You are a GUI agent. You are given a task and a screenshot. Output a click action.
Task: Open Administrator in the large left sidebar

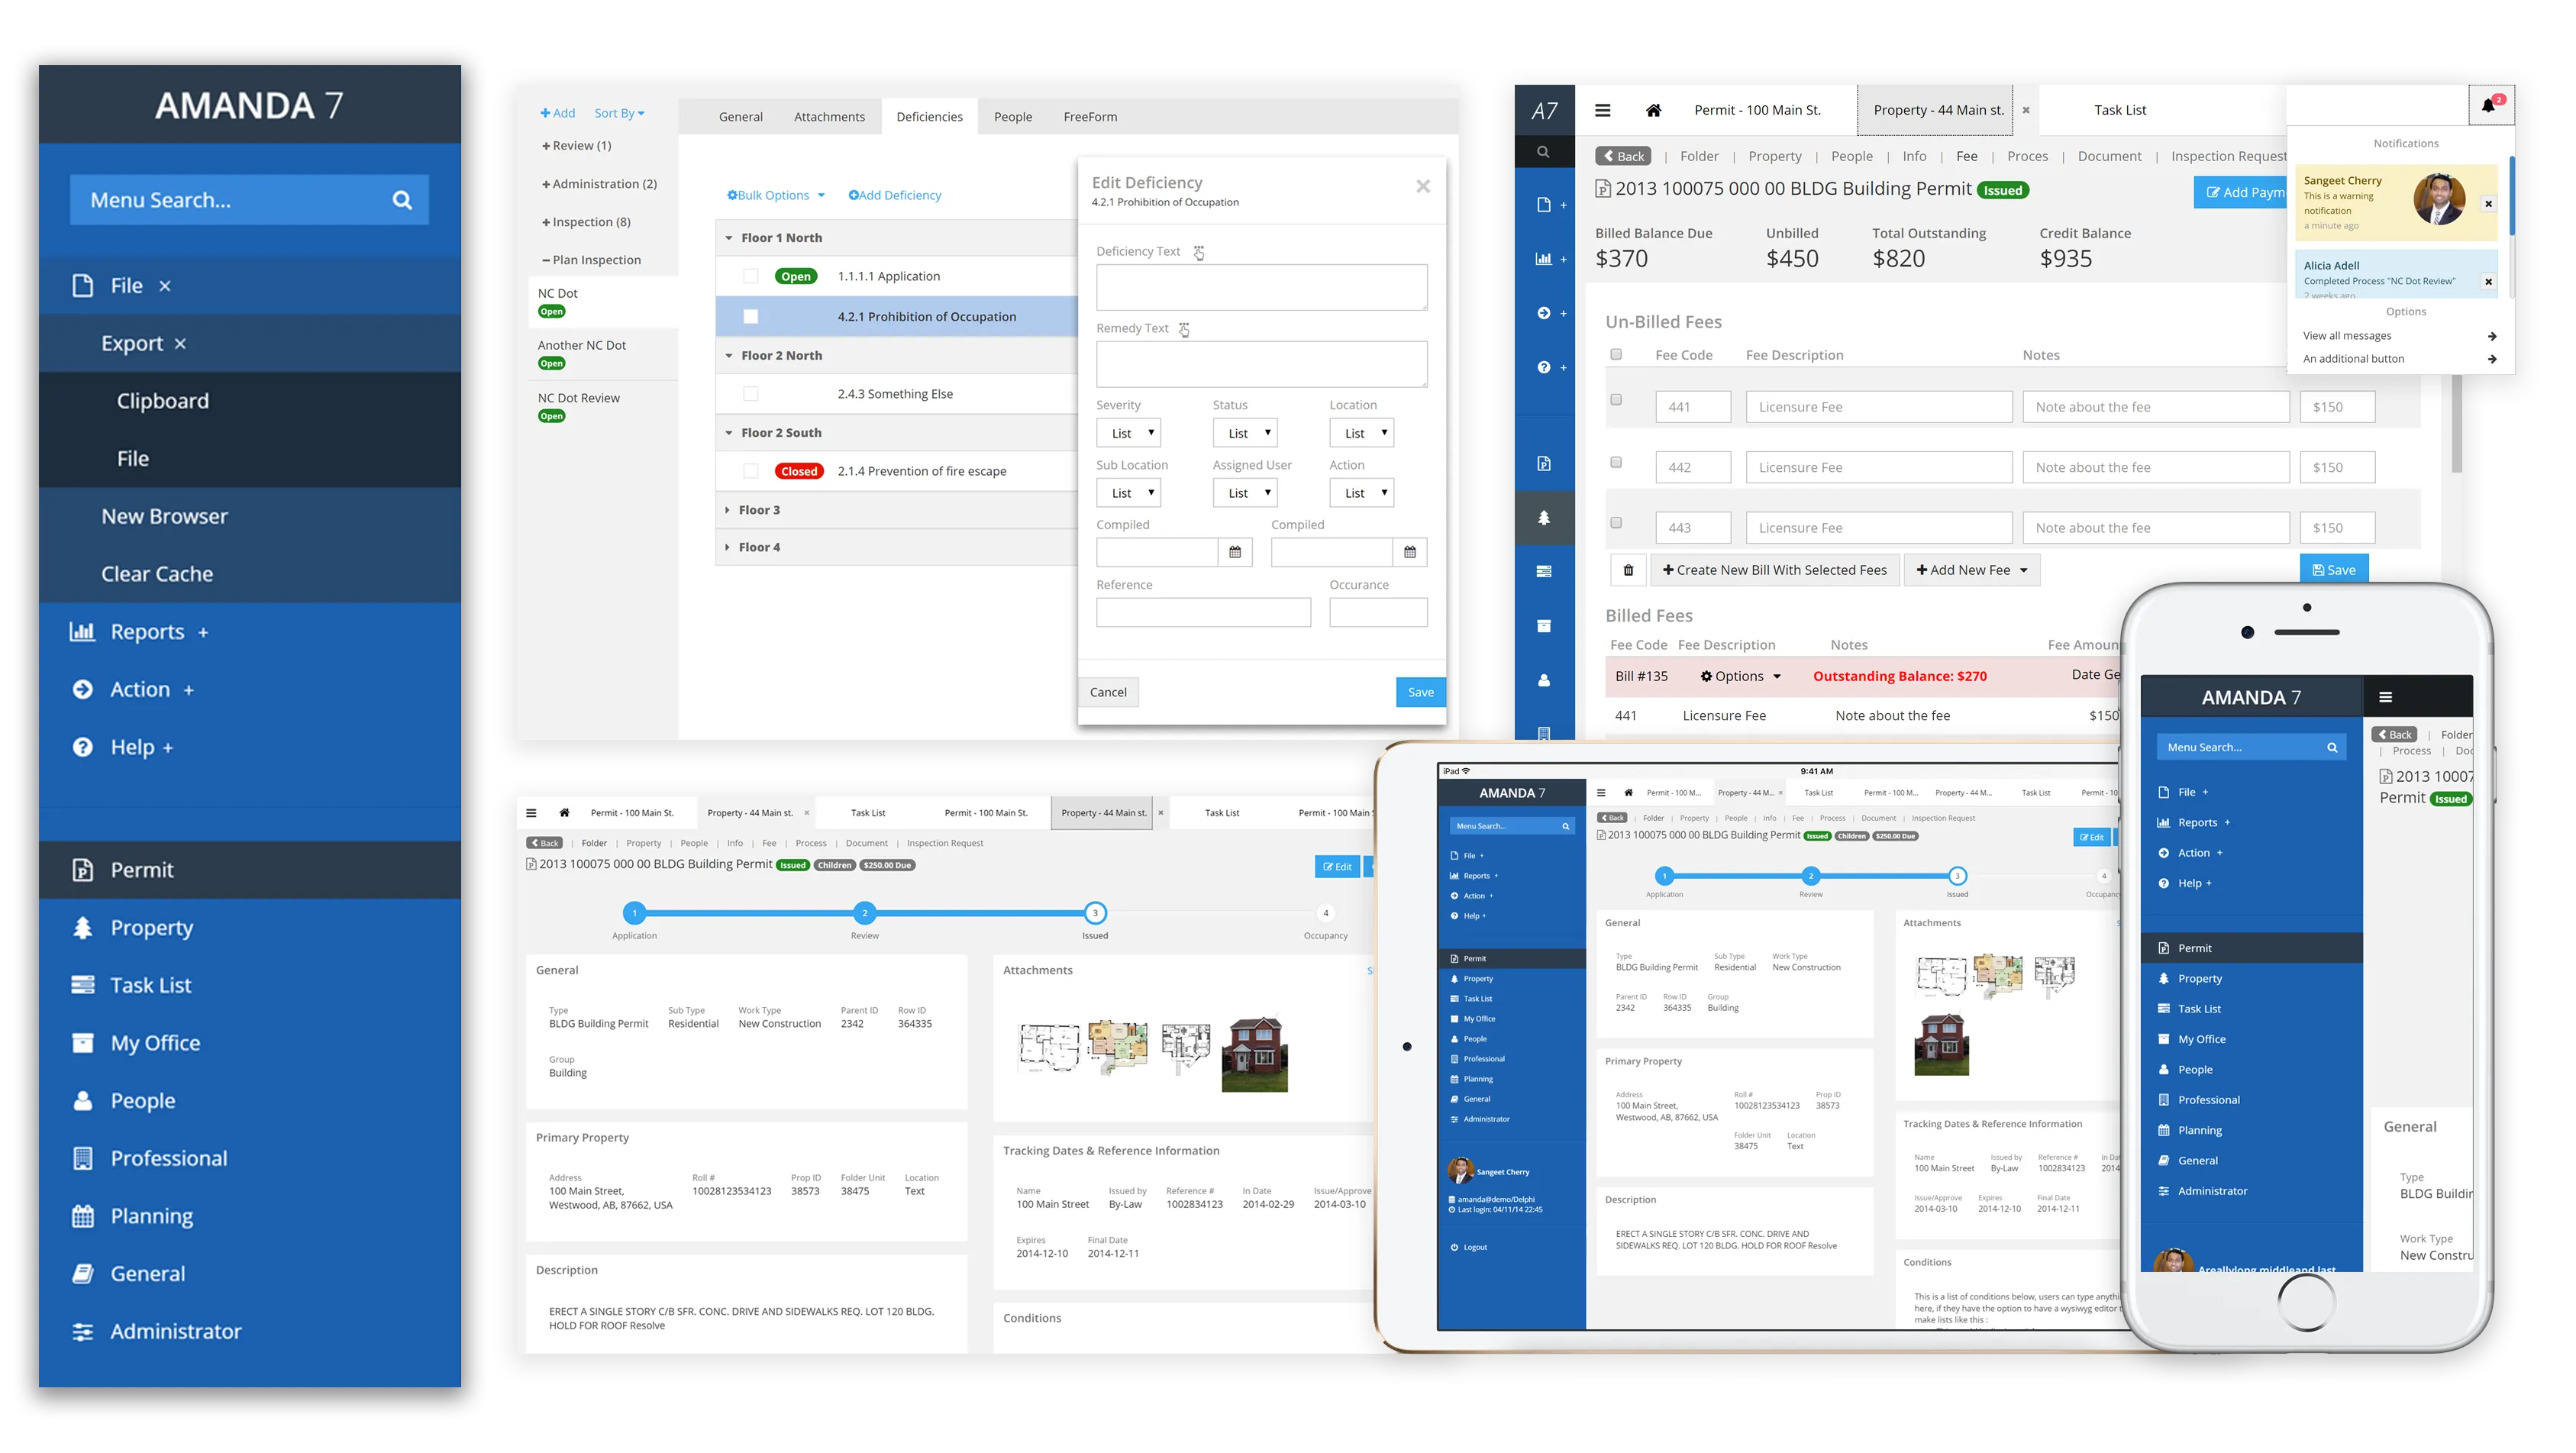point(250,1331)
